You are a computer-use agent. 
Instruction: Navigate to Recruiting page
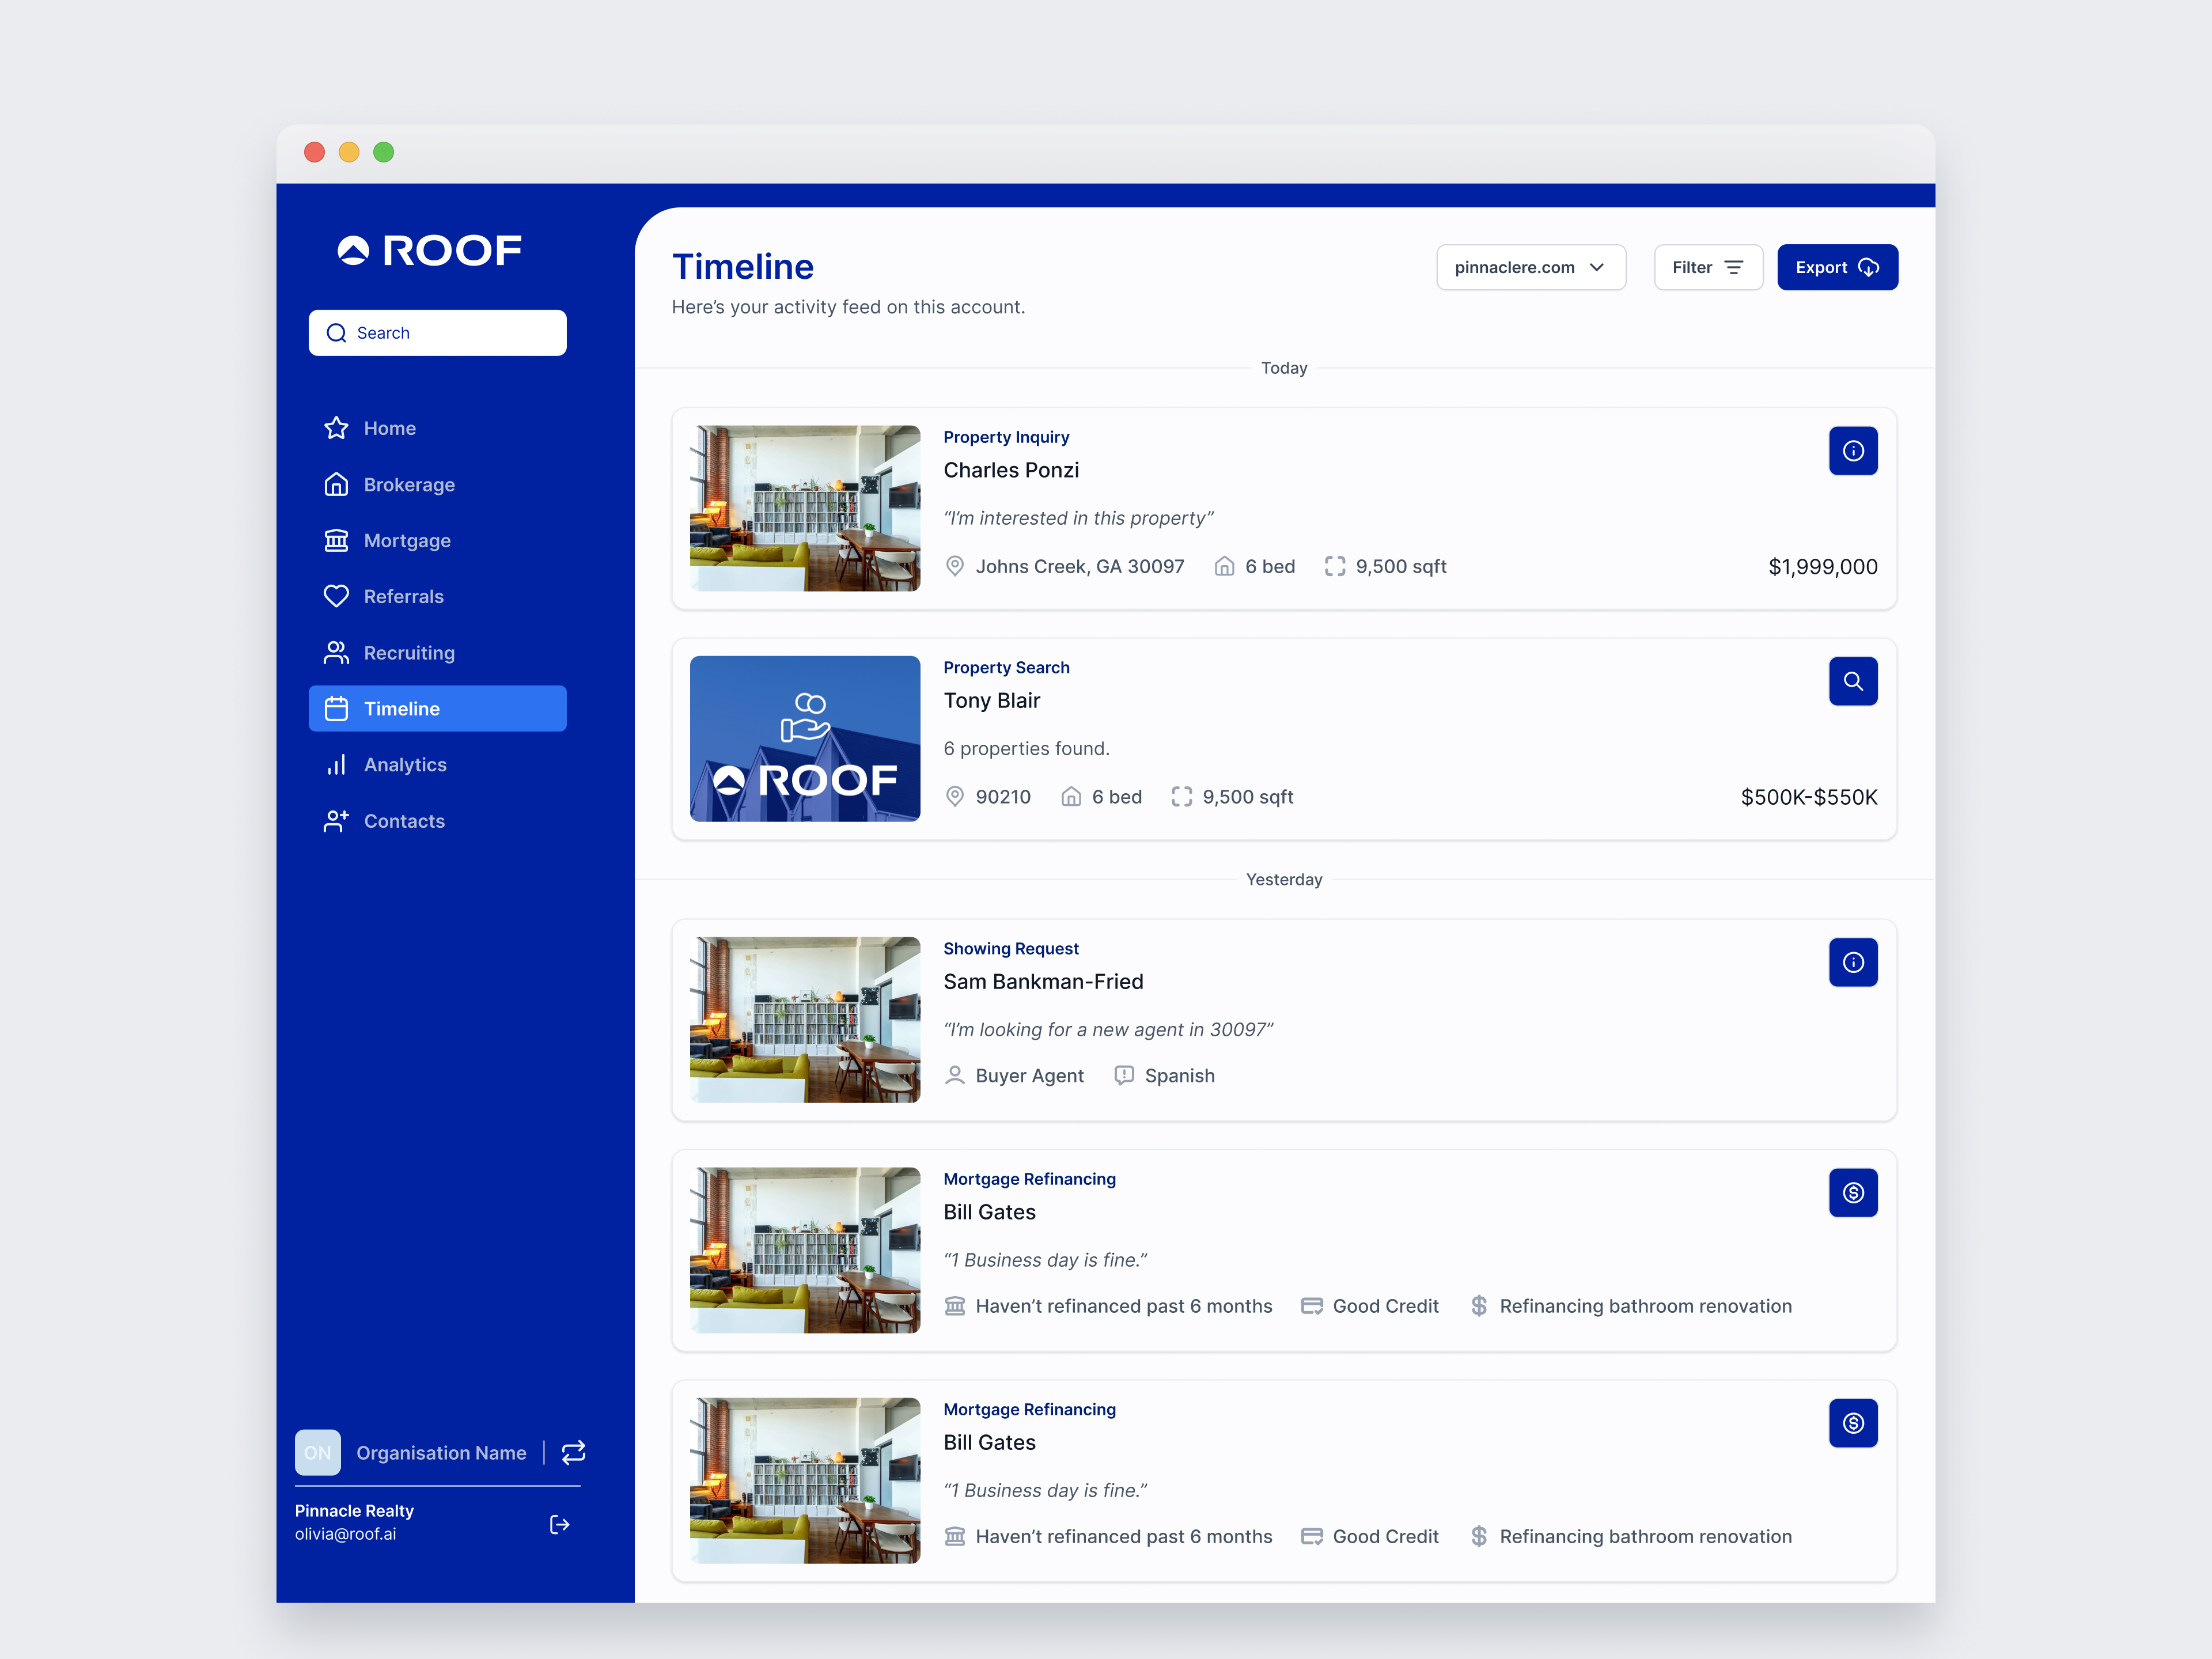pos(408,652)
